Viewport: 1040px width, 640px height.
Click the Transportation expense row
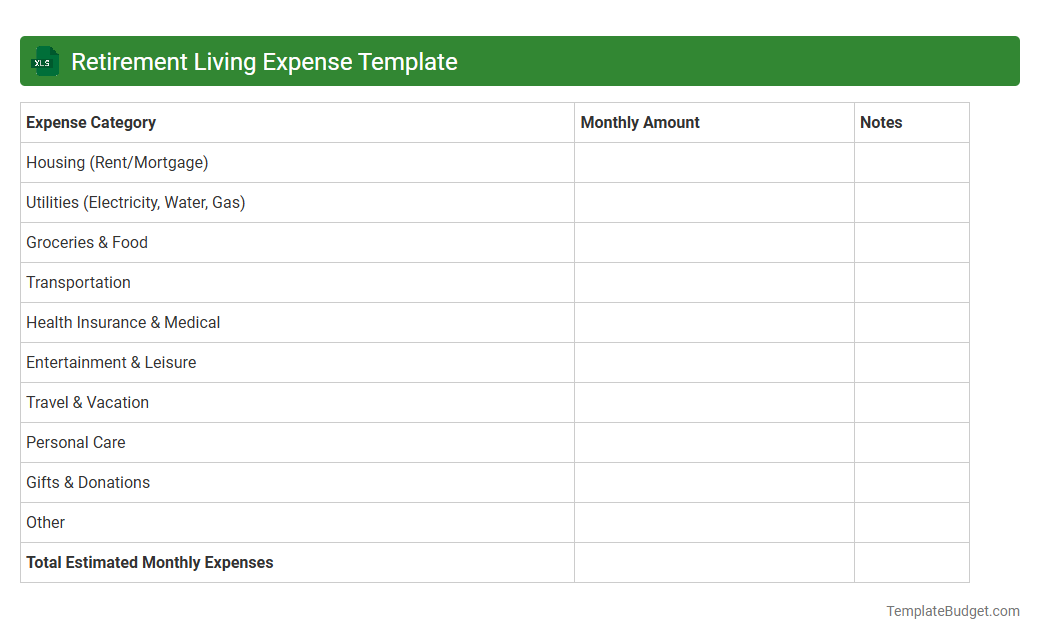pyautogui.click(x=78, y=282)
